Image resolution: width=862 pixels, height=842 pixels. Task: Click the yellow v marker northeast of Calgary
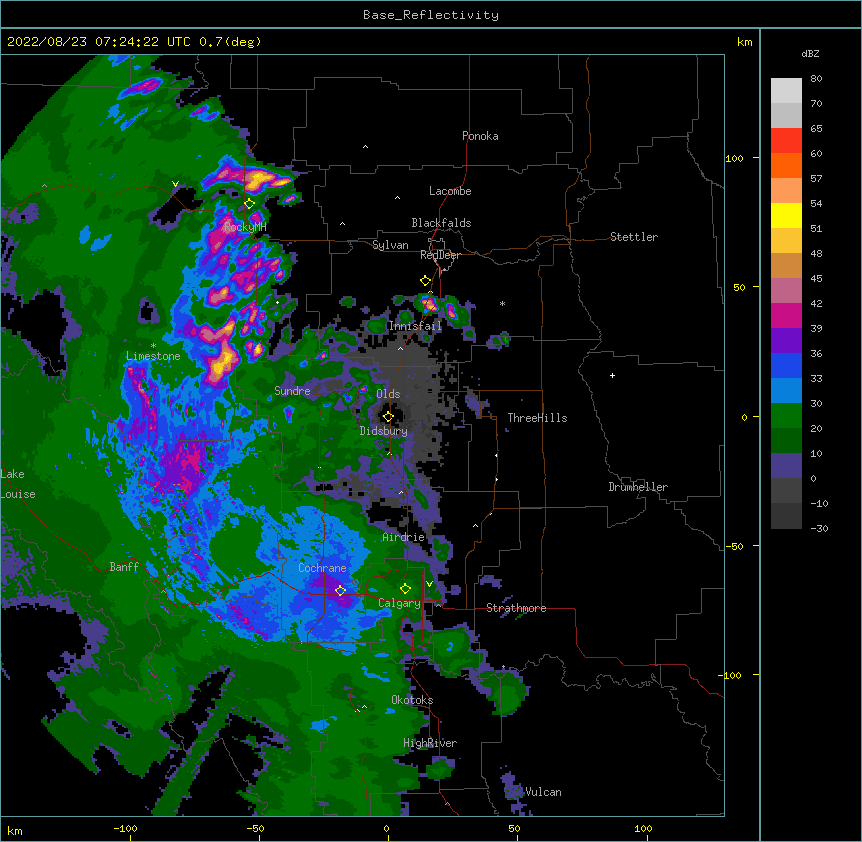click(429, 583)
